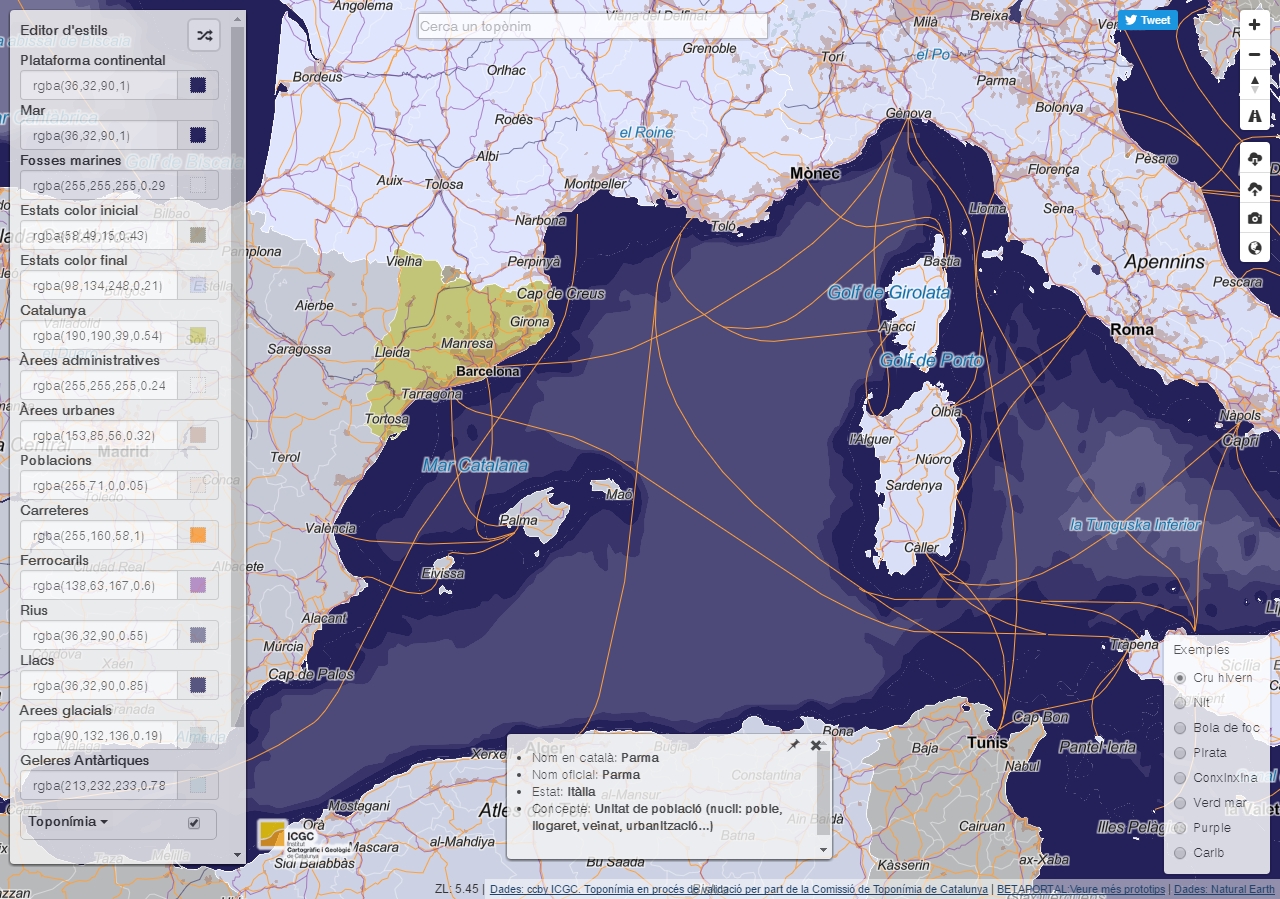Select the Nit example style
1280x899 pixels.
tap(1180, 703)
